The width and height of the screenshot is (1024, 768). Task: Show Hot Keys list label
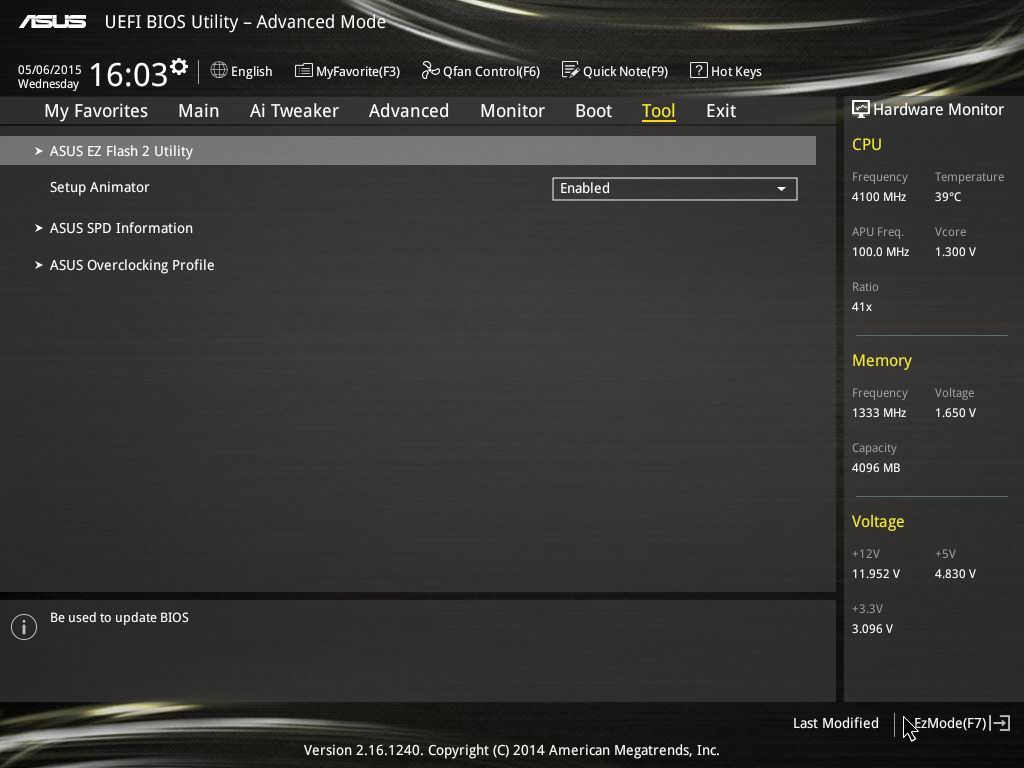(736, 71)
